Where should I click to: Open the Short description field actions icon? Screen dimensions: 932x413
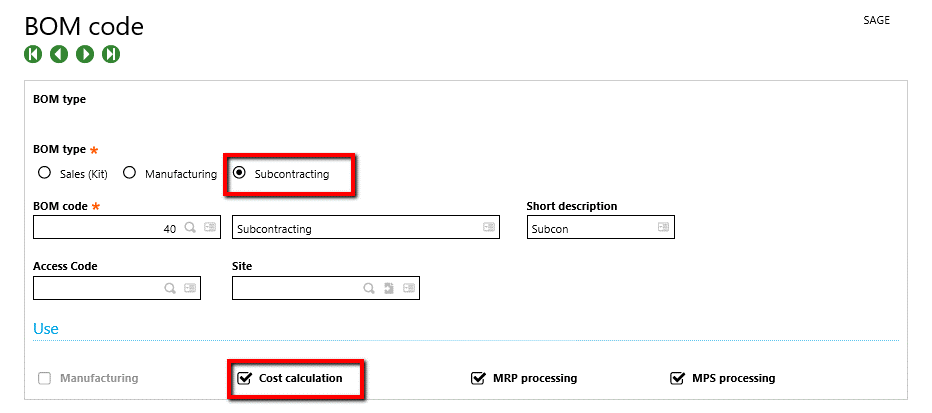click(x=663, y=228)
